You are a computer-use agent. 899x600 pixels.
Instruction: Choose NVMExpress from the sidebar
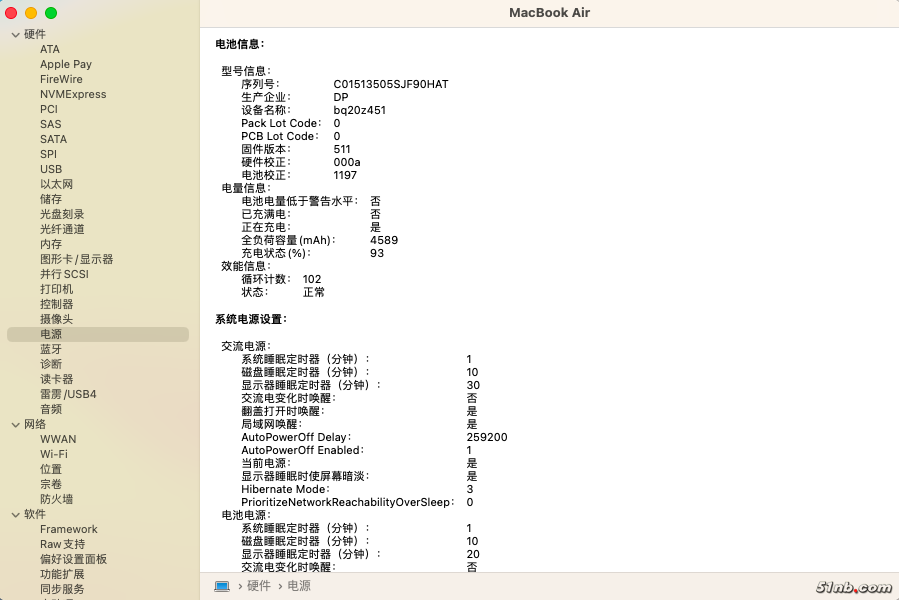(x=73, y=94)
